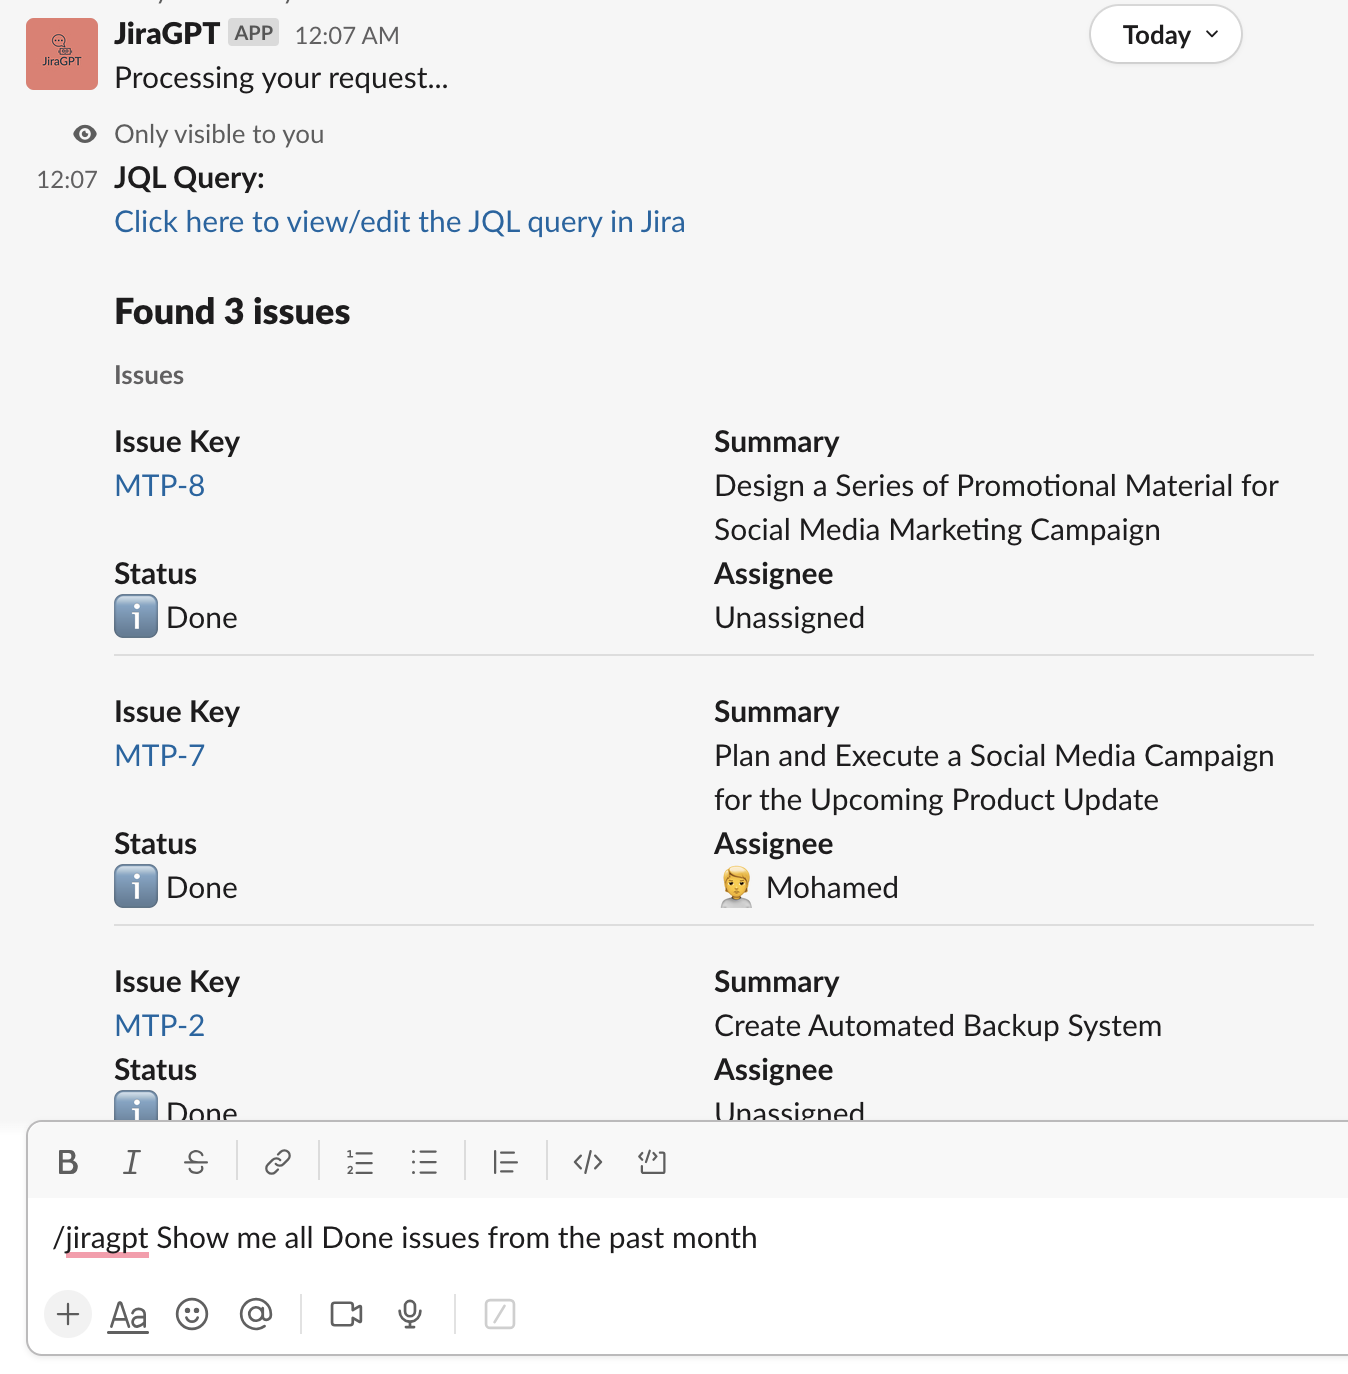The height and width of the screenshot is (1374, 1348).
Task: Click the eye icon next to Only visible to you
Action: 86,134
